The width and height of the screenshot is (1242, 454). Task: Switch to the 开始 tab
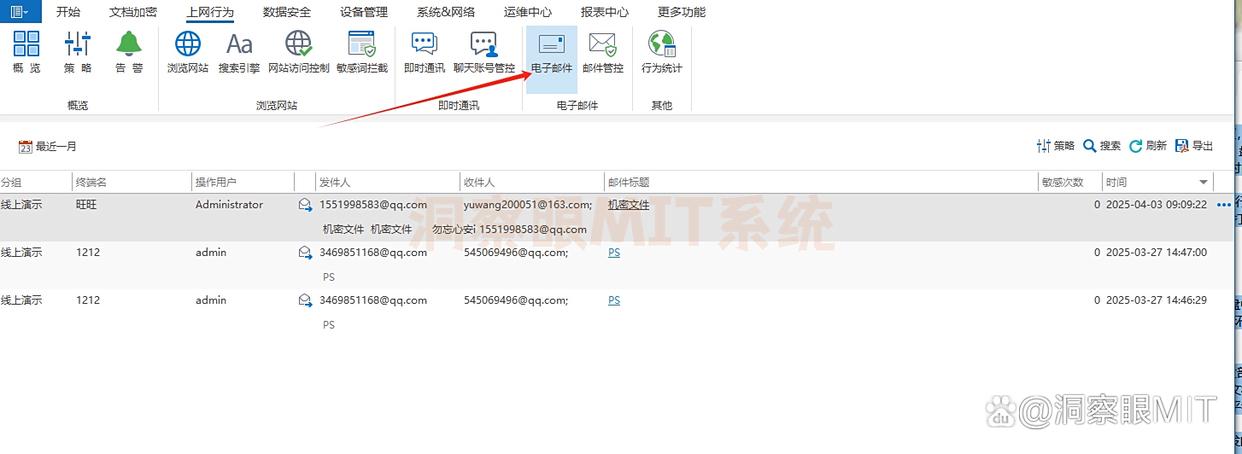point(68,12)
